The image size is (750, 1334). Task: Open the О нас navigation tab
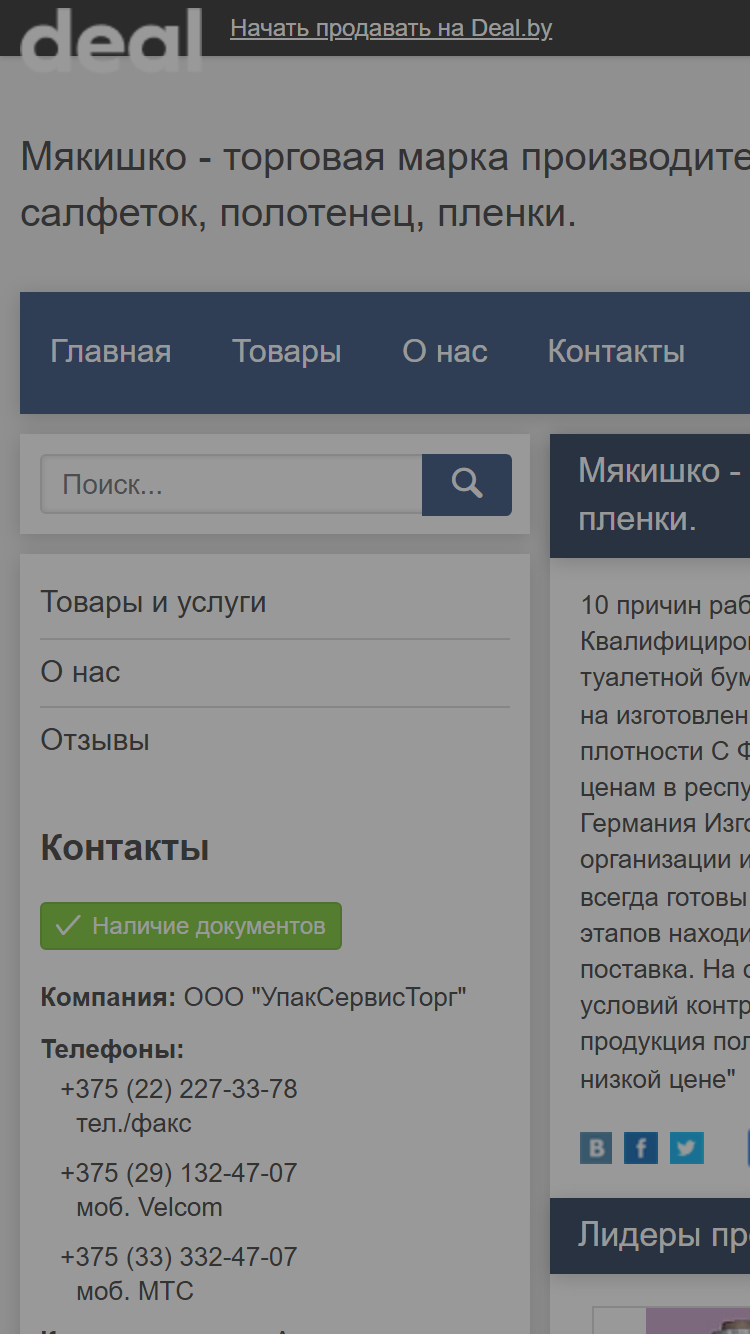445,352
